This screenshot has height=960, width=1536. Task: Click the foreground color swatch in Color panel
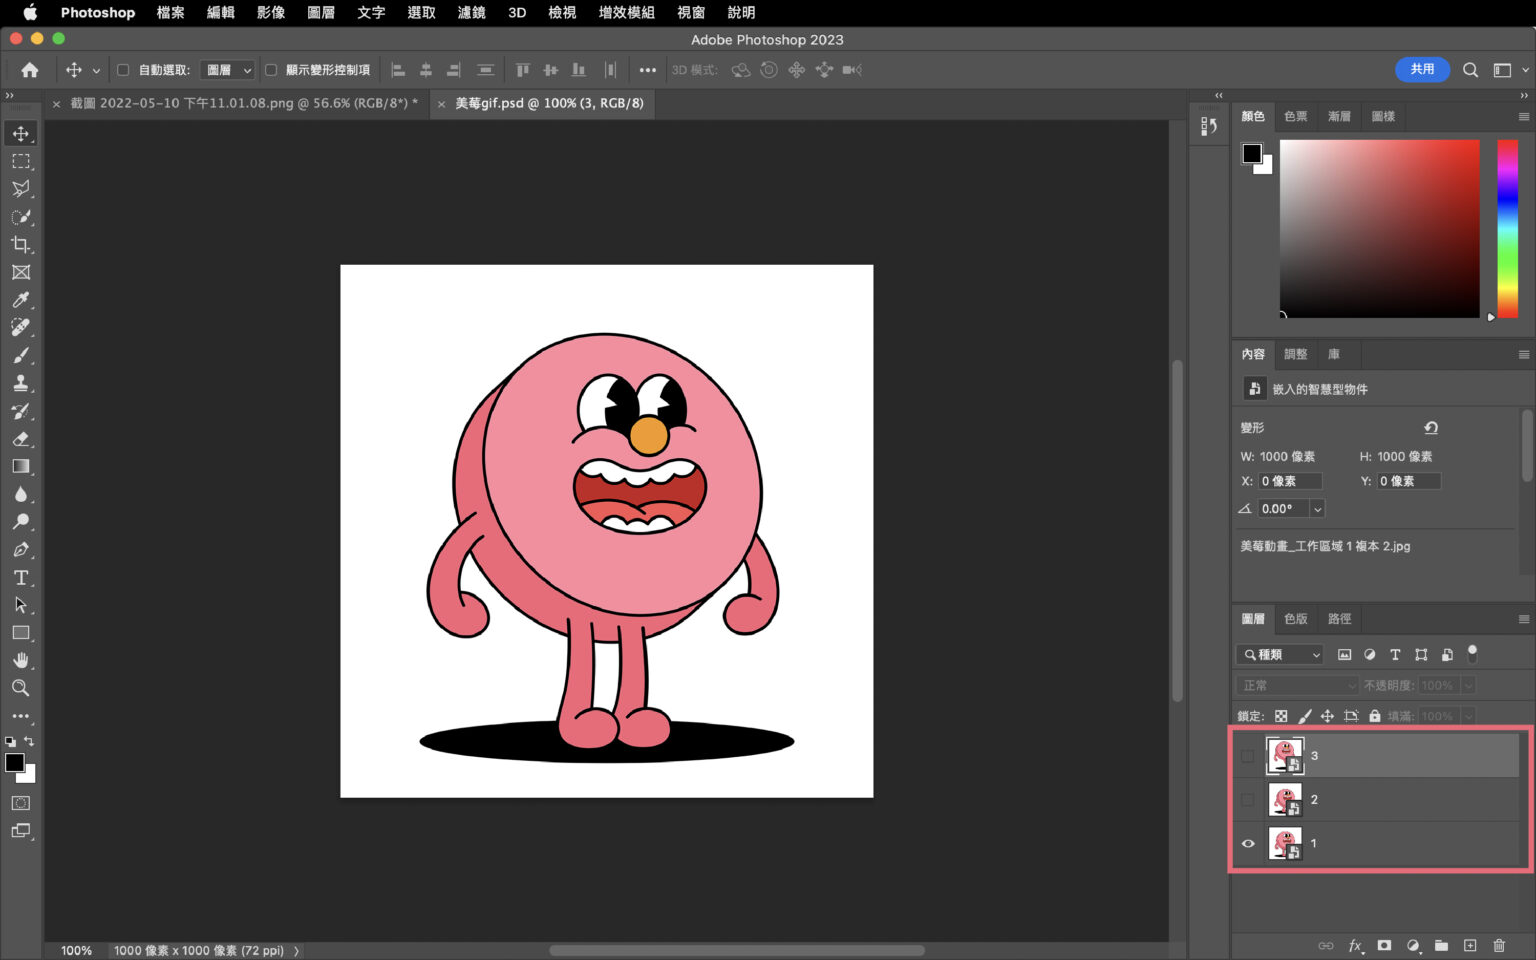1252,153
